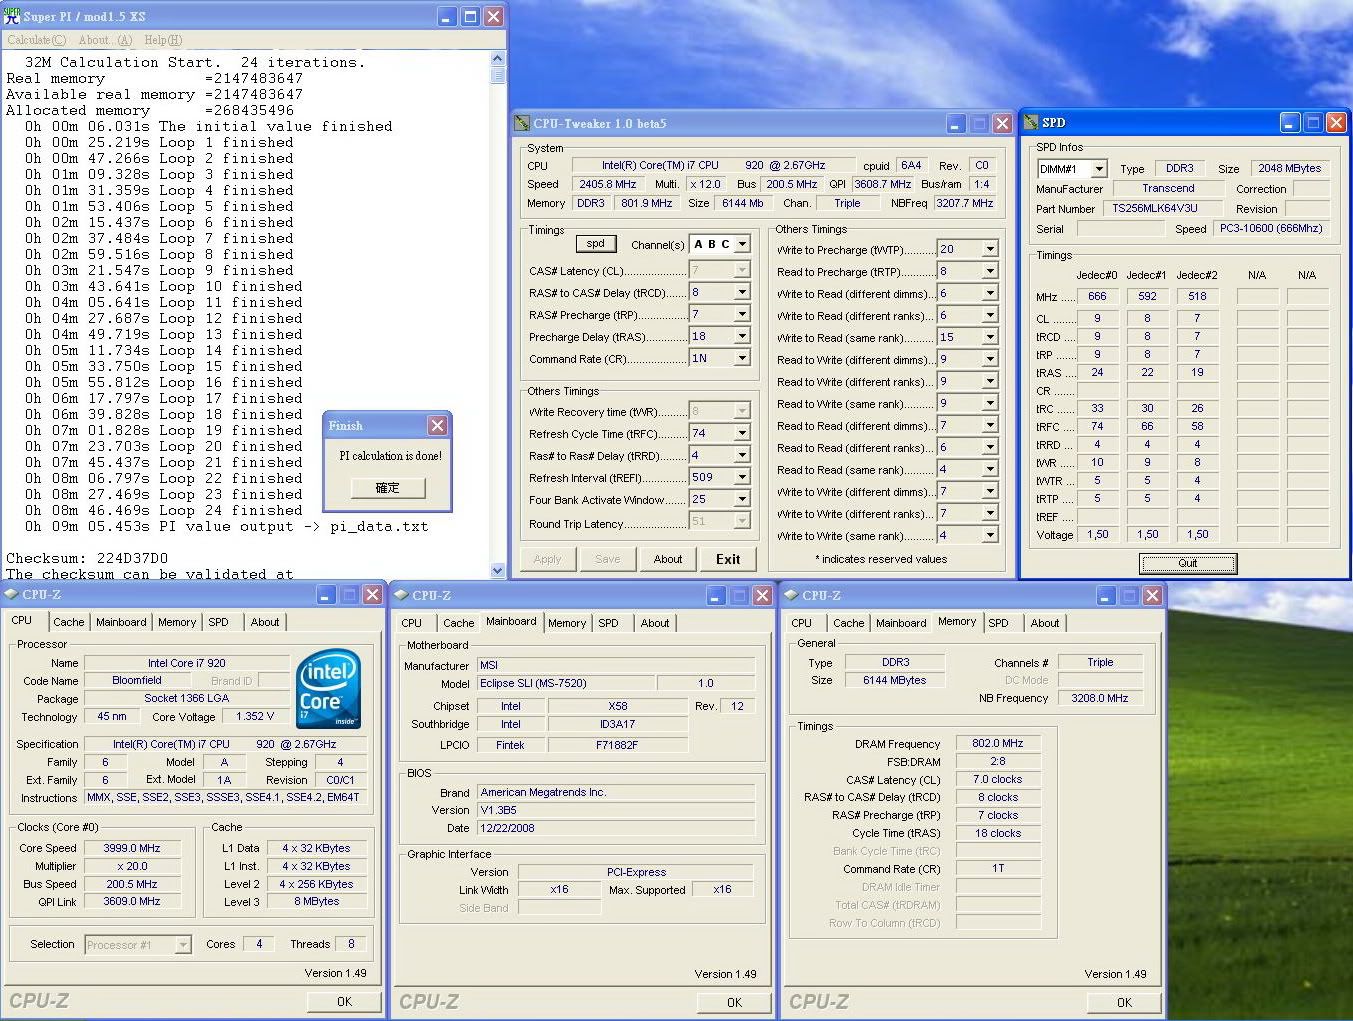This screenshot has width=1353, height=1021.
Task: Click the spd button in CPU-Tweaker Timings
Action: pos(595,243)
